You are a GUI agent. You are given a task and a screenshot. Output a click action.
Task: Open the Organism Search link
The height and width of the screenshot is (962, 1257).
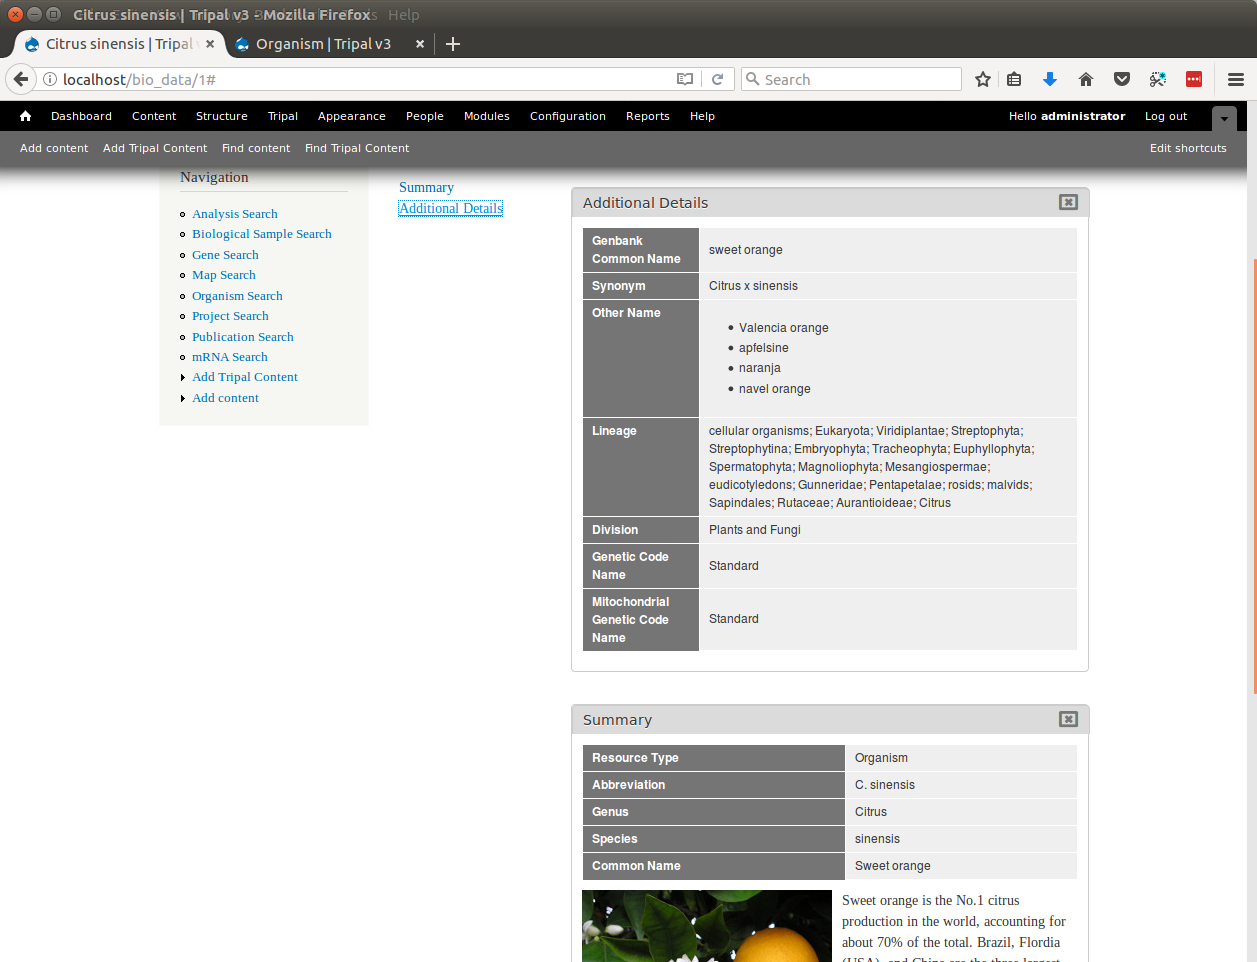click(x=237, y=296)
